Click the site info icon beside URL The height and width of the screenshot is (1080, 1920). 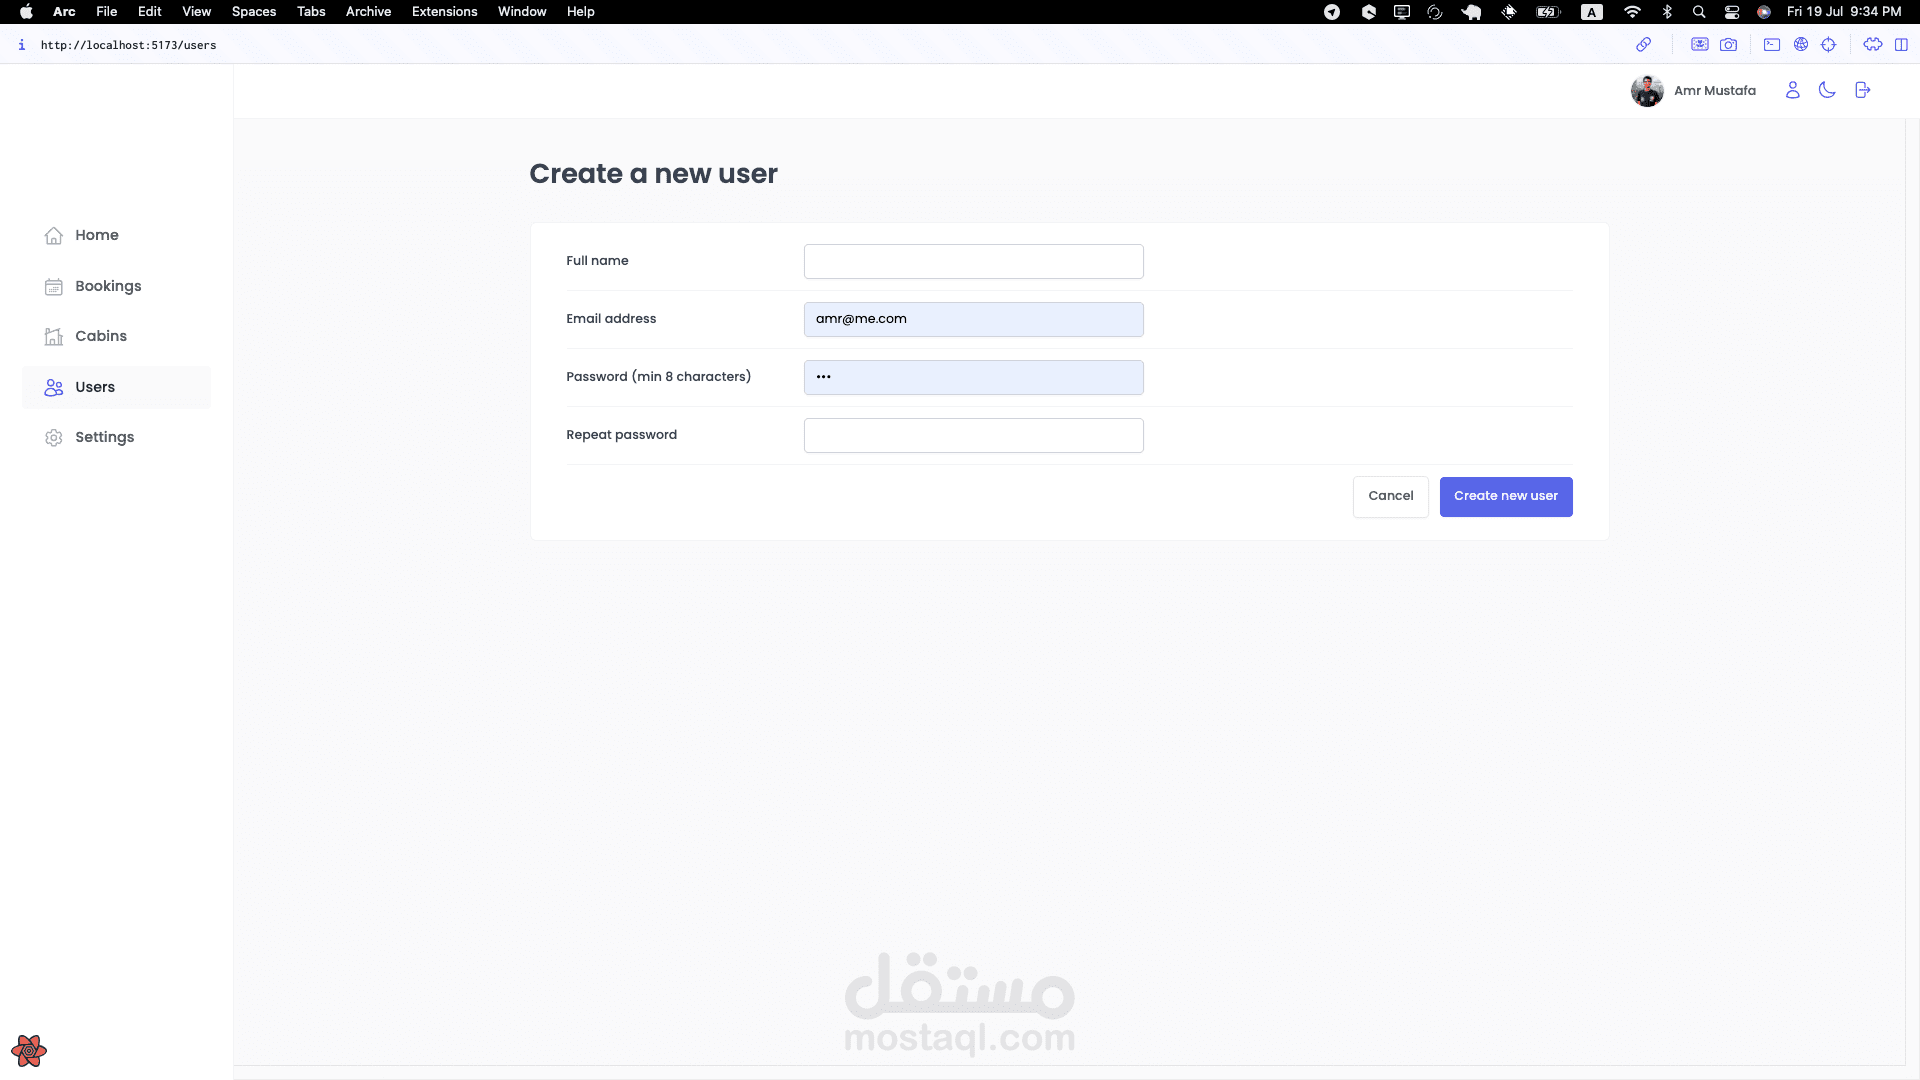[21, 44]
